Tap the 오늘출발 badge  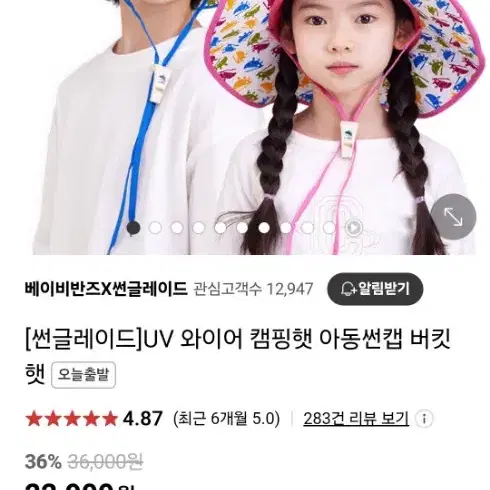click(x=83, y=375)
